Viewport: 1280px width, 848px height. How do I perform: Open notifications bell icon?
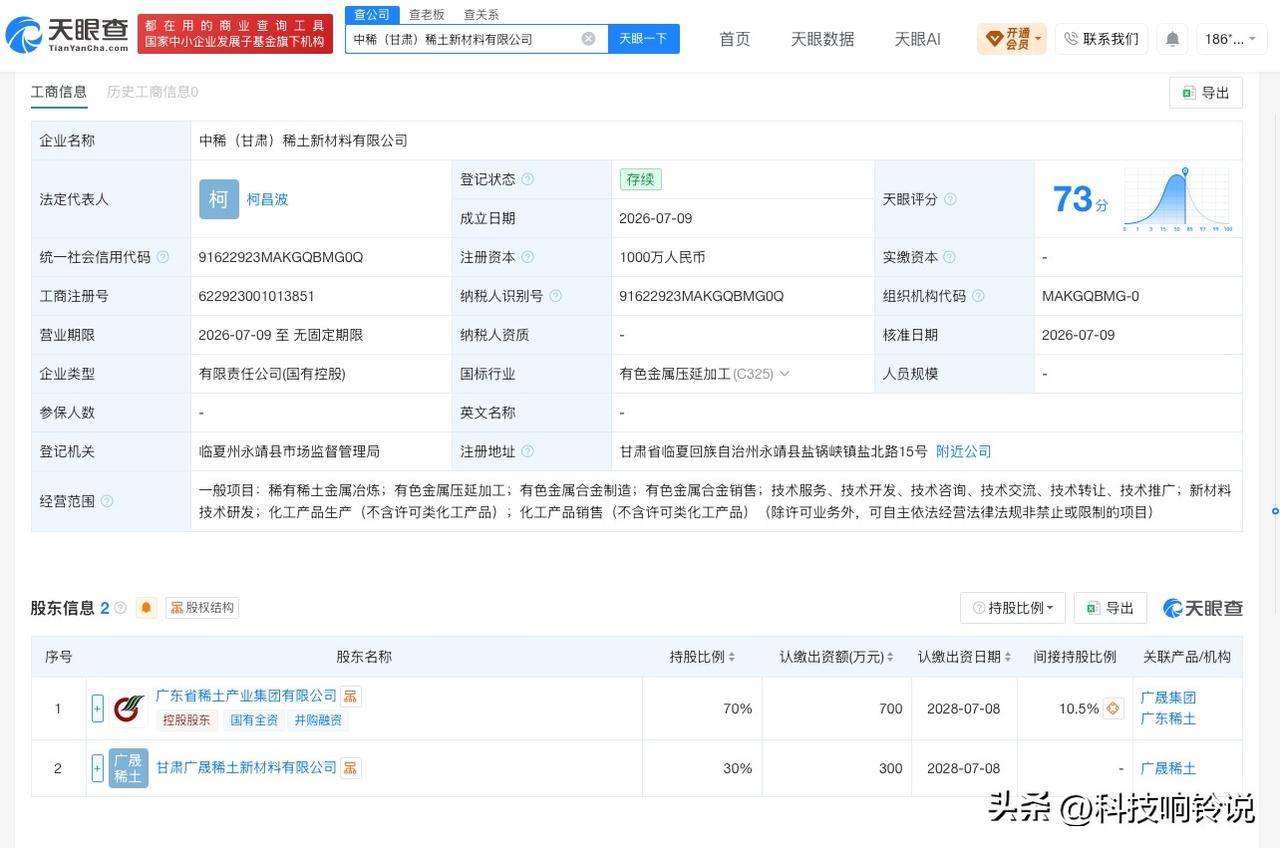point(1172,39)
